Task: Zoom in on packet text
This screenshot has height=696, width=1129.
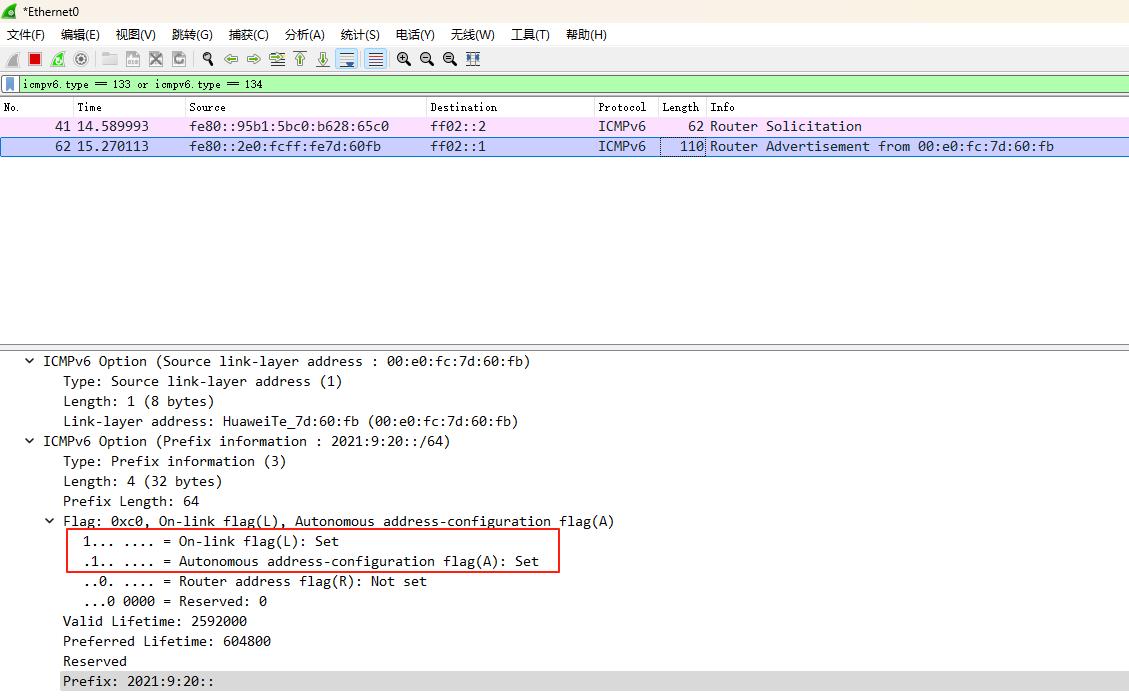Action: click(x=404, y=59)
